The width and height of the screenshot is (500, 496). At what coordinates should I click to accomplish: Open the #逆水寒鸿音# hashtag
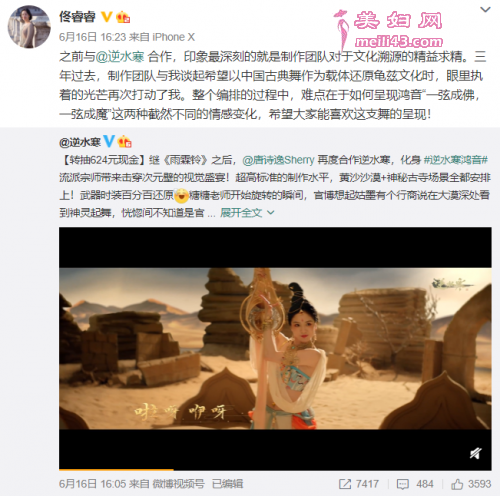pos(456,160)
